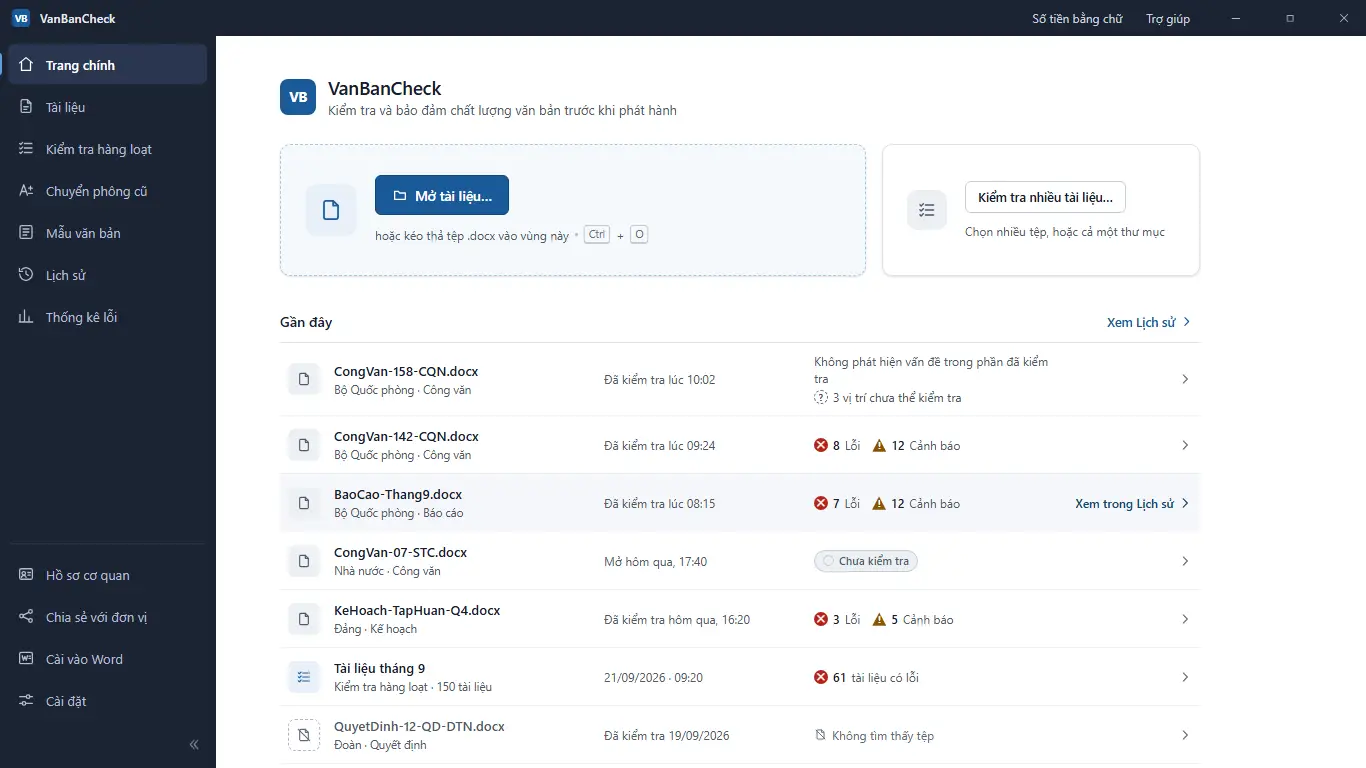Expand CongVan-158-CQN.docx row chevron
Viewport: 1366px width, 768px height.
point(1185,380)
